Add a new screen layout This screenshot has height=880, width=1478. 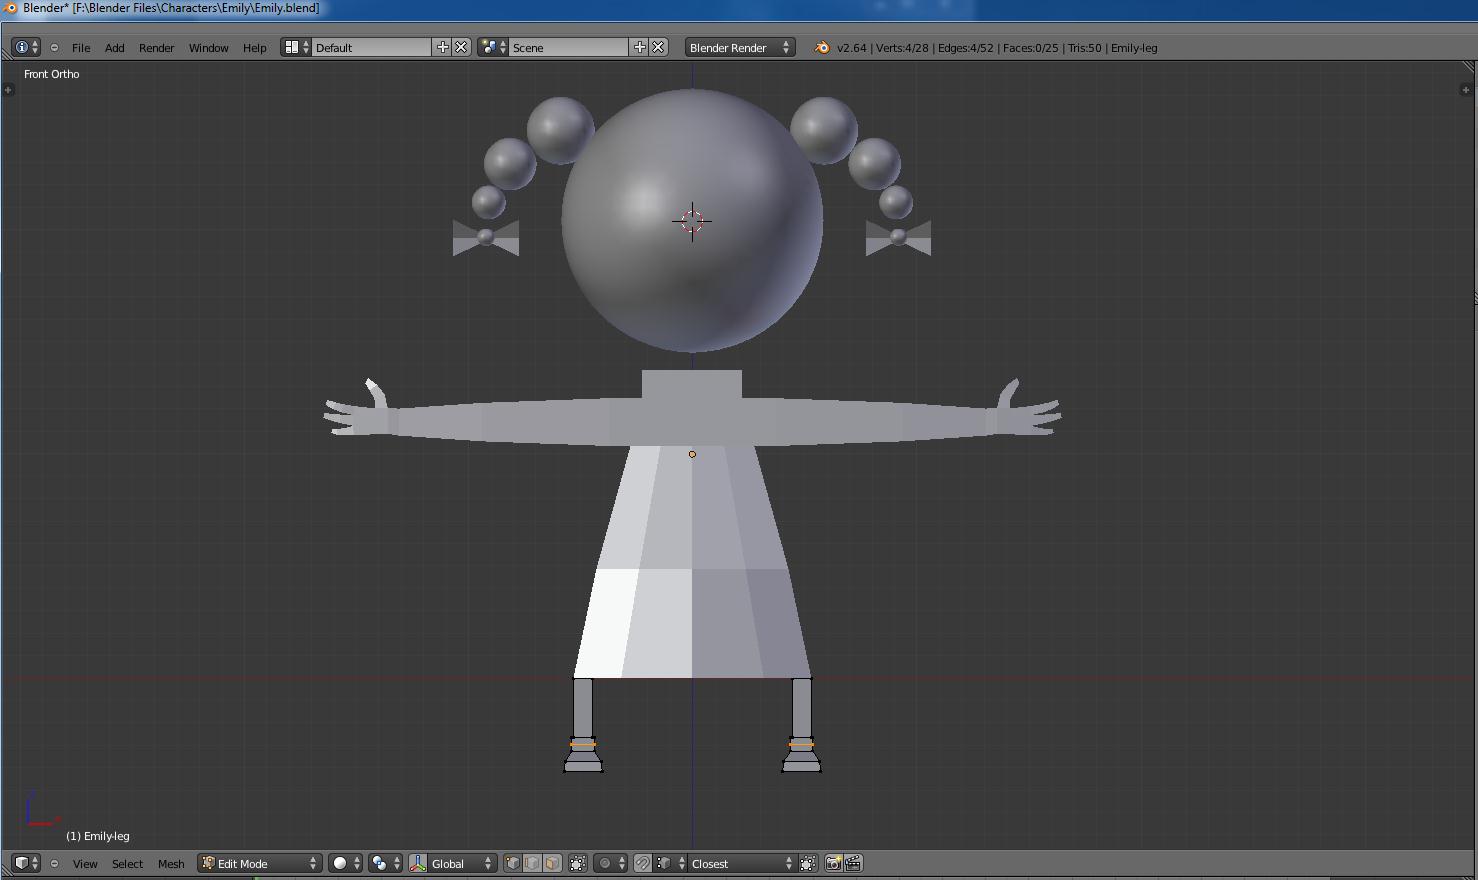[x=442, y=47]
